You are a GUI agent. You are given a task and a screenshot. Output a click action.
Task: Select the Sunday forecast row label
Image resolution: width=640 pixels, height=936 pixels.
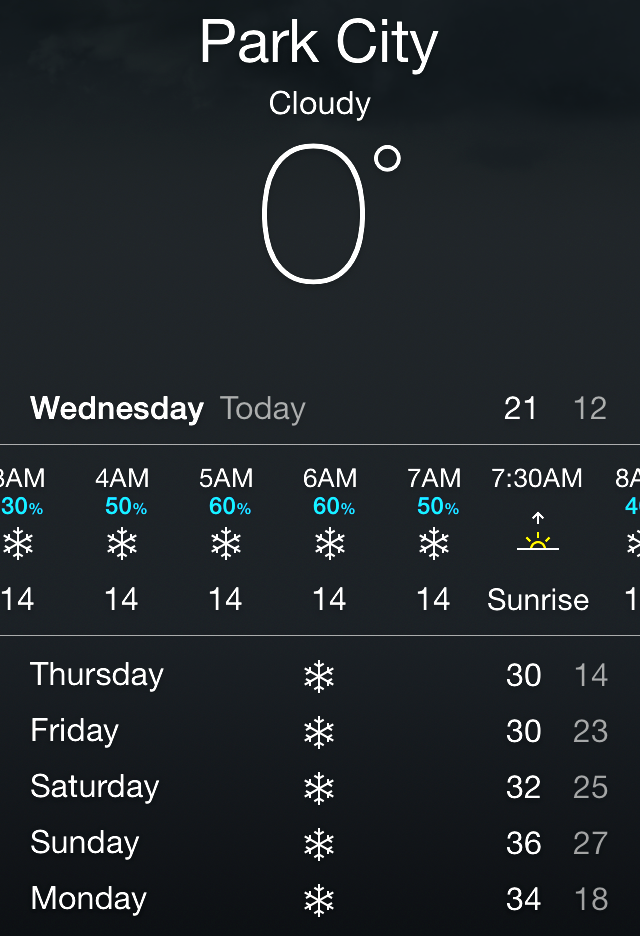(85, 843)
